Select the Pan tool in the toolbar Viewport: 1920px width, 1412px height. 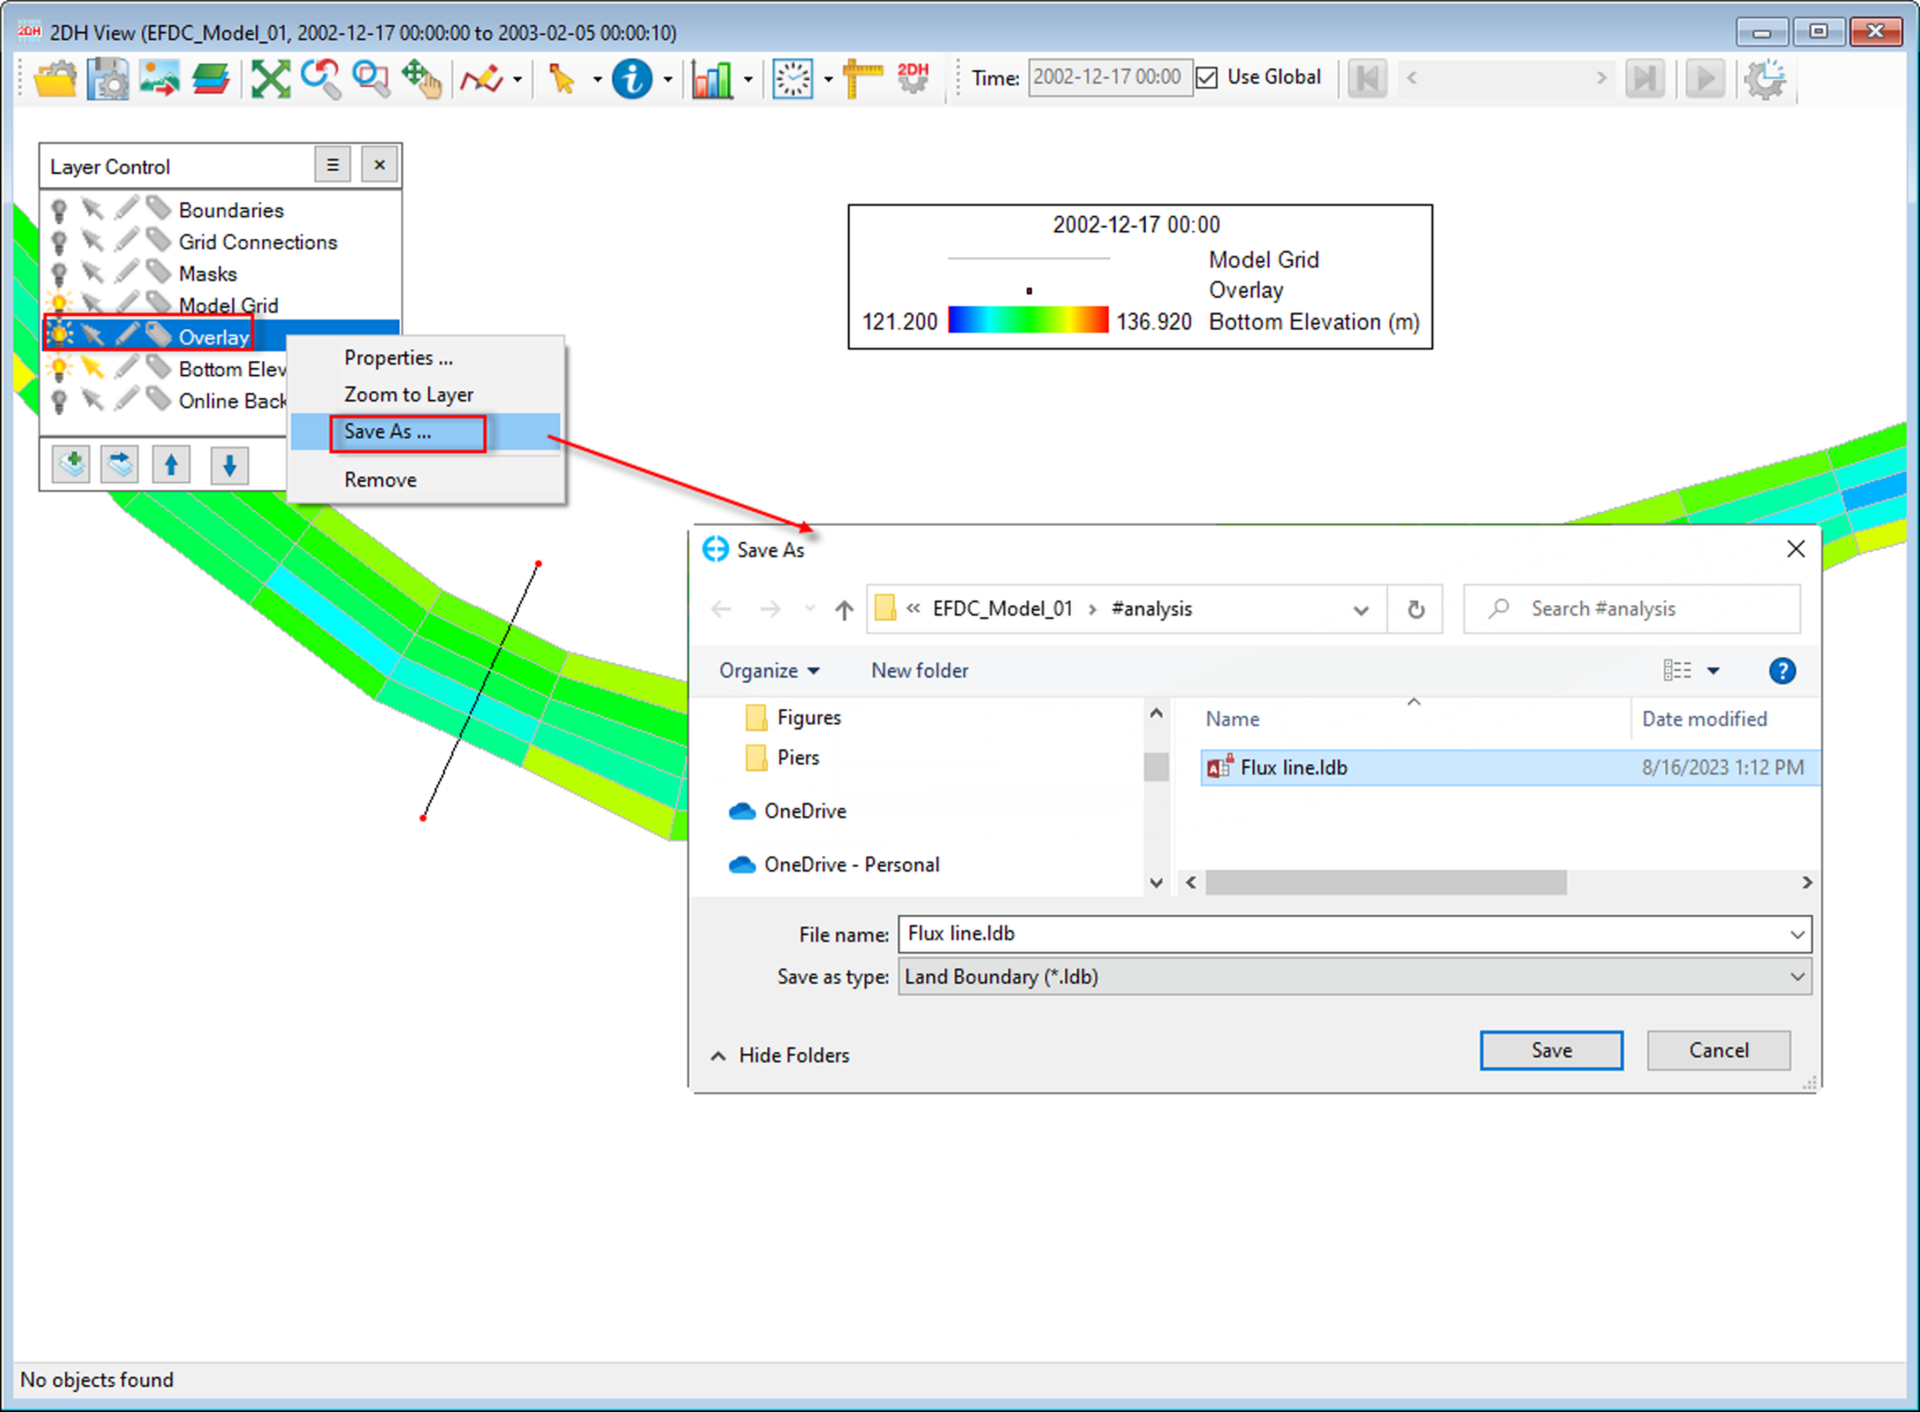[x=423, y=78]
